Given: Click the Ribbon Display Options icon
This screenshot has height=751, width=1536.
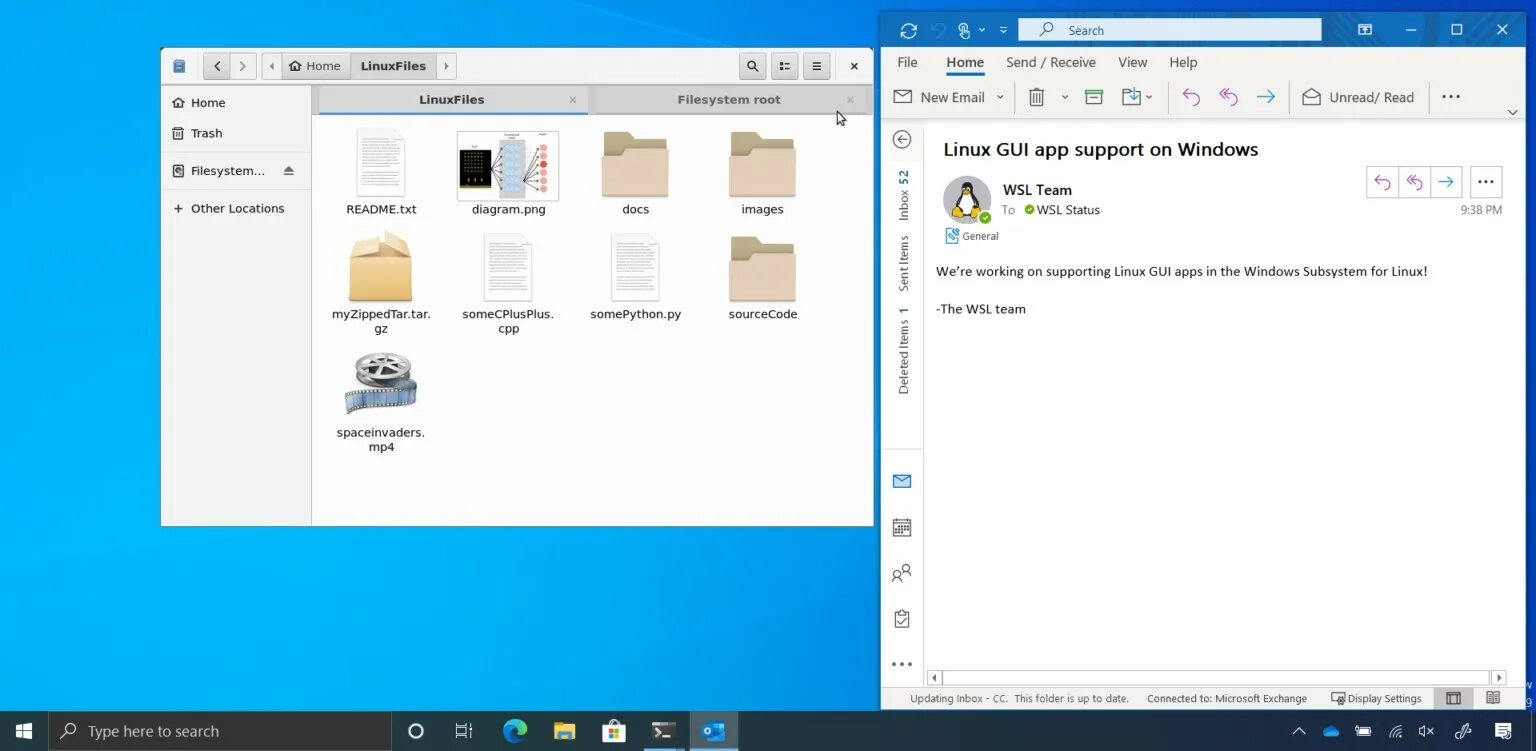Looking at the screenshot, I should 1364,30.
